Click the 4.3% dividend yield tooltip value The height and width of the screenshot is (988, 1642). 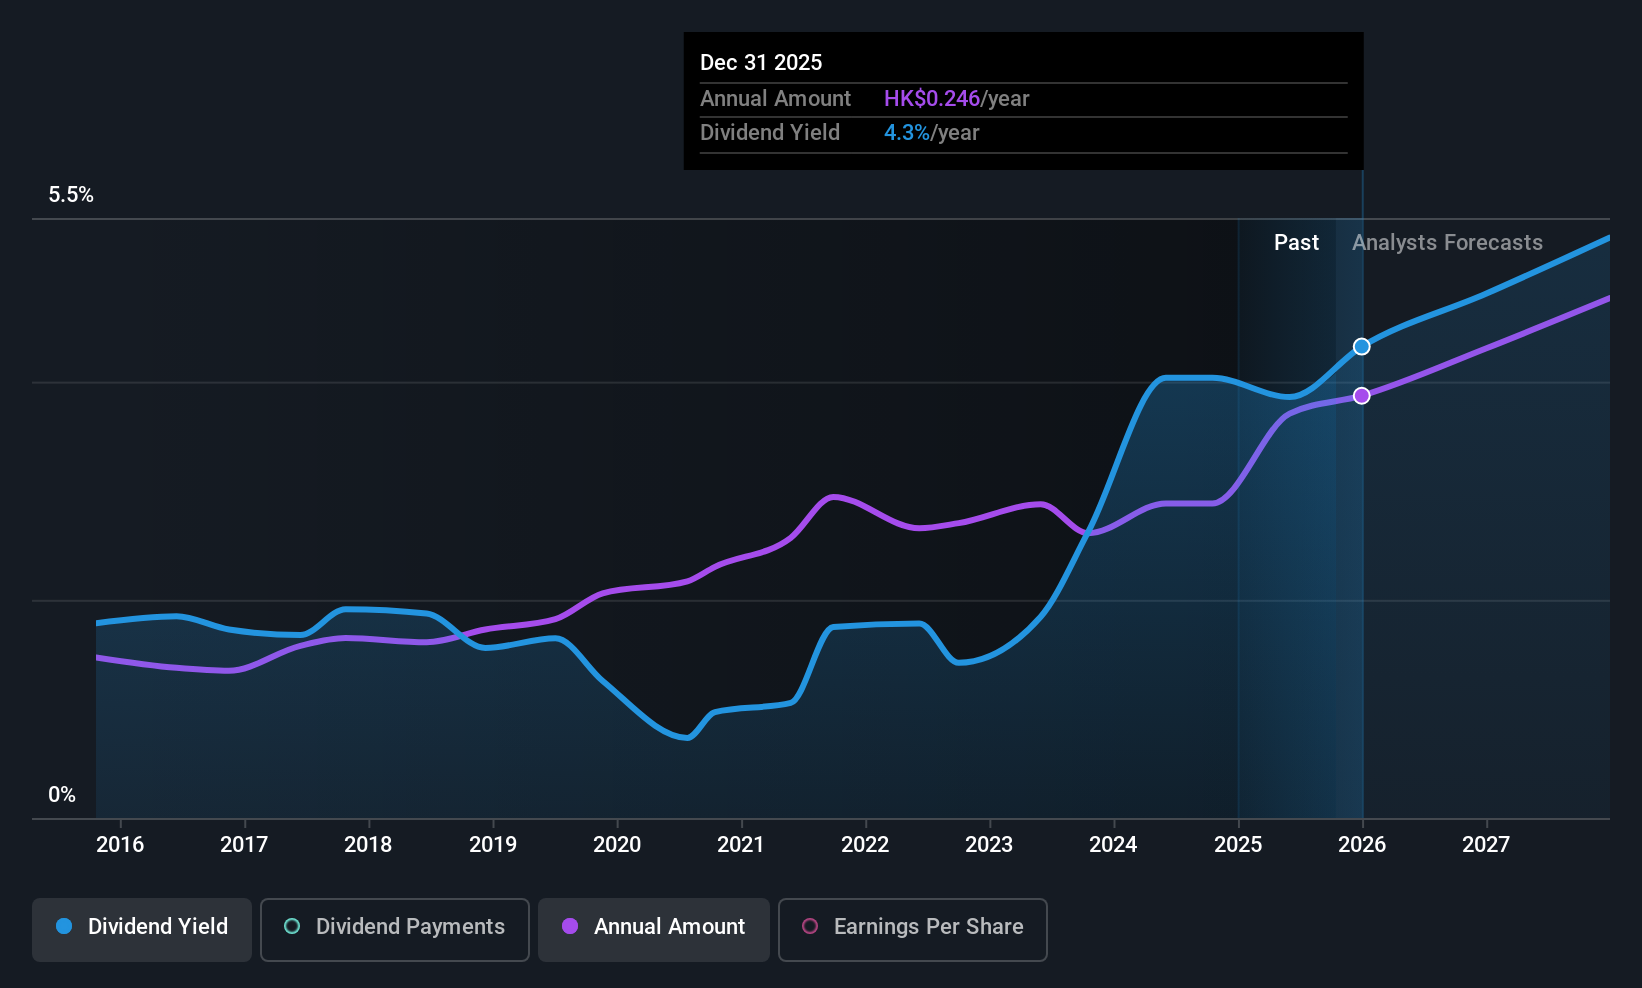[907, 133]
